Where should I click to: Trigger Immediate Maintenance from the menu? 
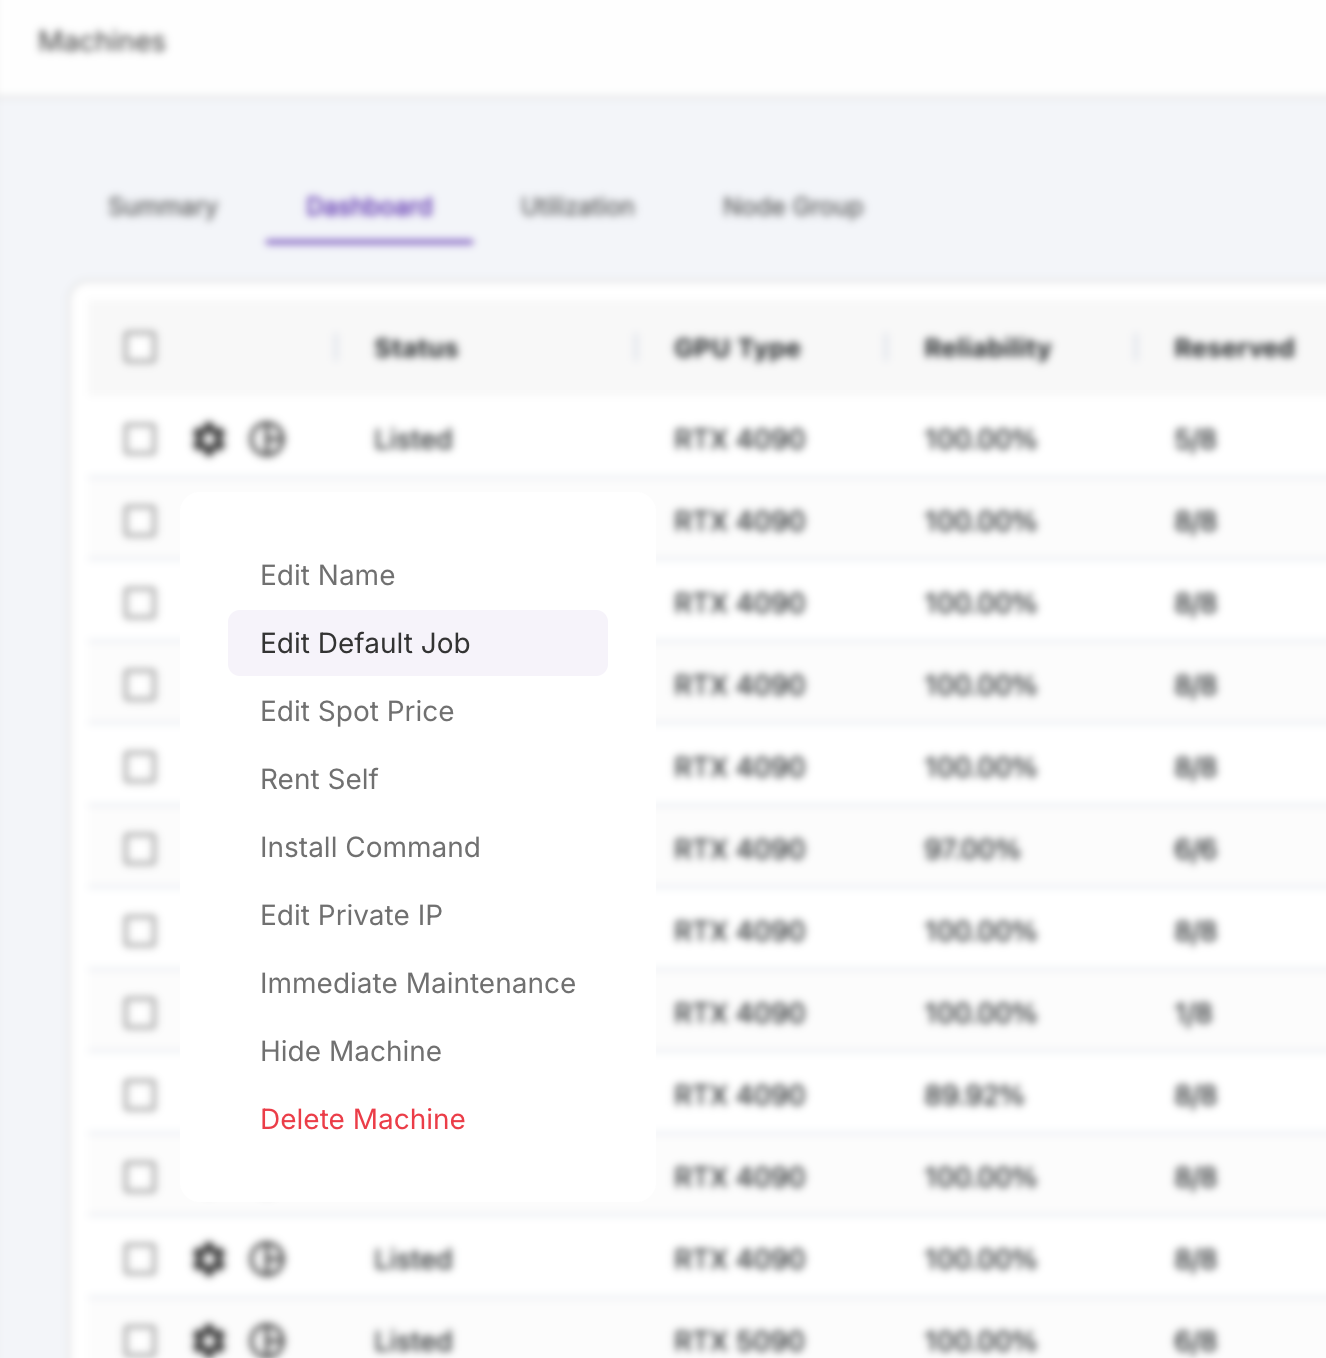pos(418,983)
